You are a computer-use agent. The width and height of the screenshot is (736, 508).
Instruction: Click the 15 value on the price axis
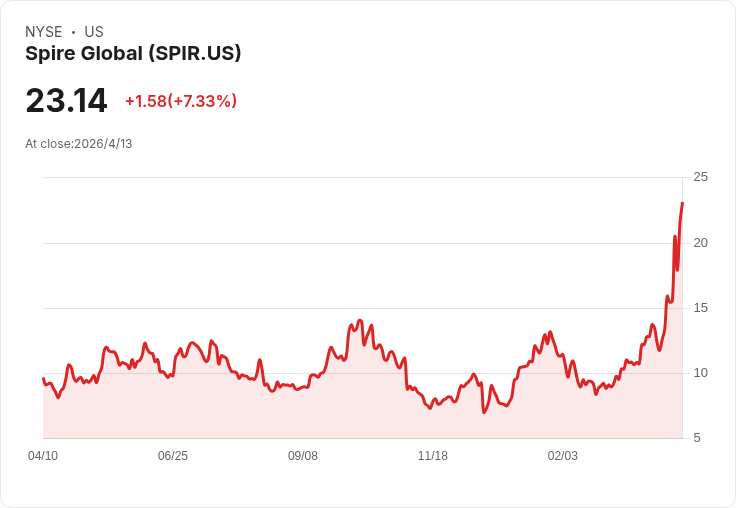[701, 308]
